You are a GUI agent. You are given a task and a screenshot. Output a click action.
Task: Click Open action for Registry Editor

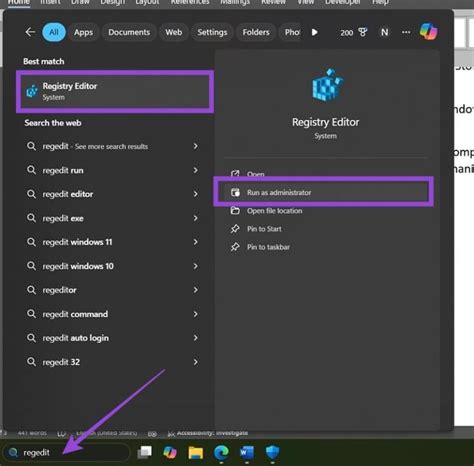tap(256, 174)
